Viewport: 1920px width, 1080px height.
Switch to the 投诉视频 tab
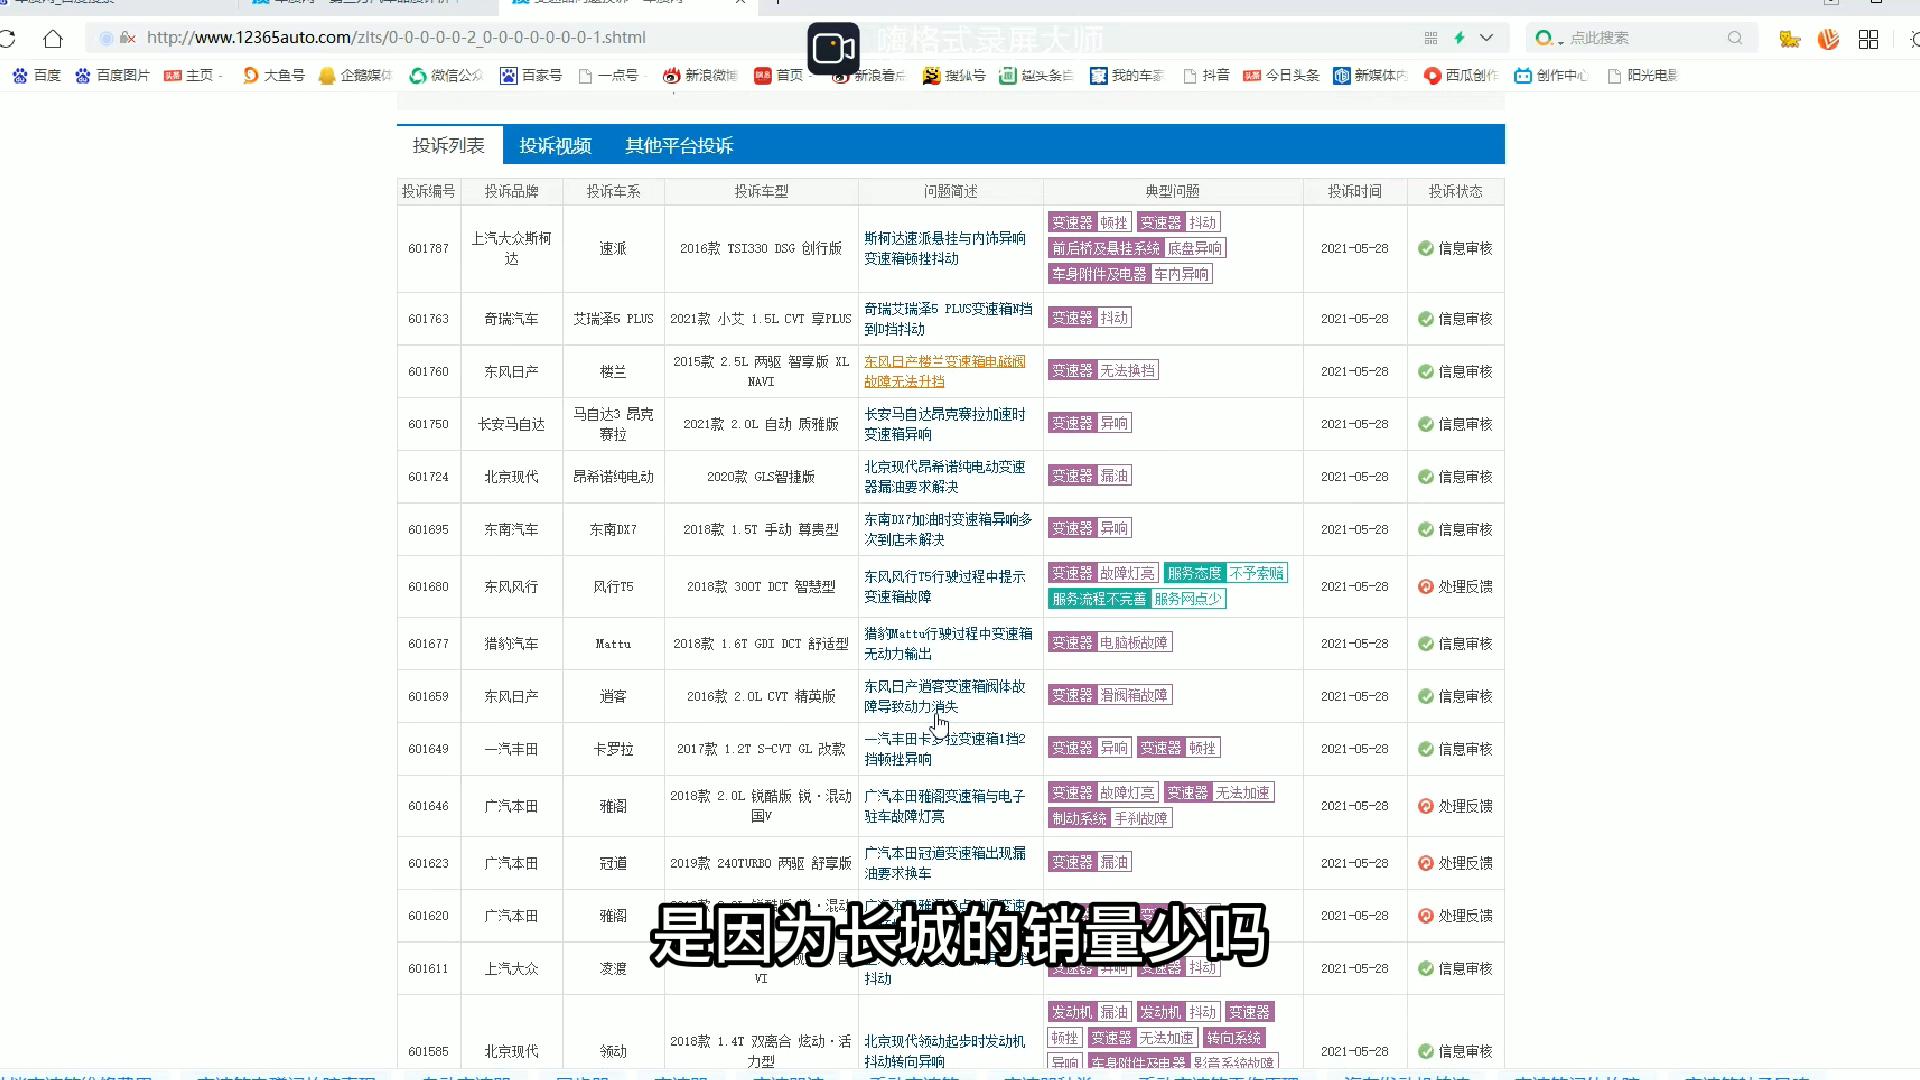click(554, 144)
